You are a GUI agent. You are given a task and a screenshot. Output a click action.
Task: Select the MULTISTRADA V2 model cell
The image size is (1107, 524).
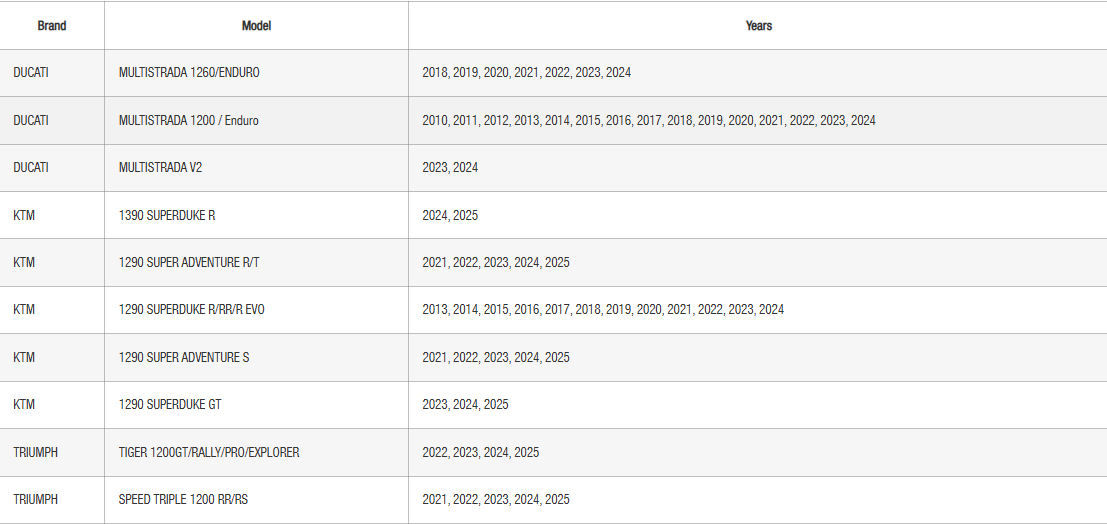tap(160, 167)
